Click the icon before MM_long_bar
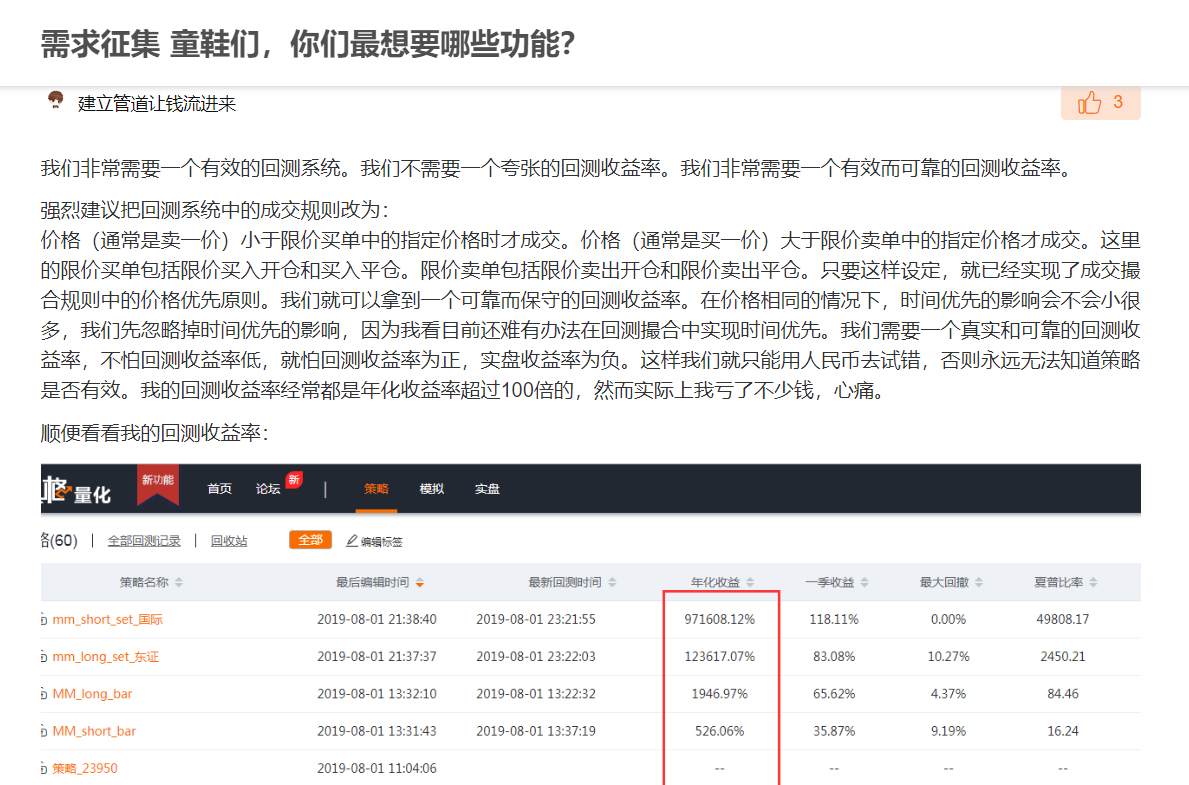The width and height of the screenshot is (1189, 785). (43, 694)
